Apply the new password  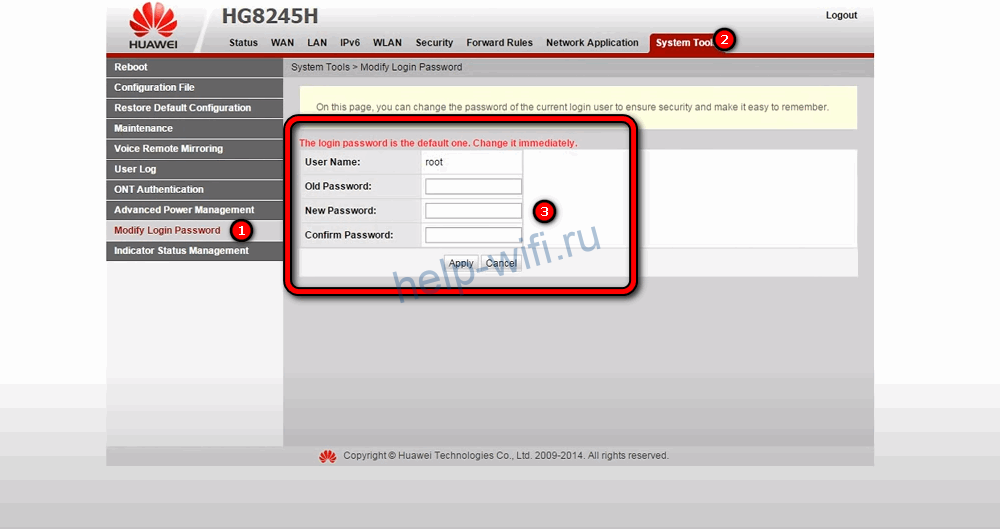(460, 263)
